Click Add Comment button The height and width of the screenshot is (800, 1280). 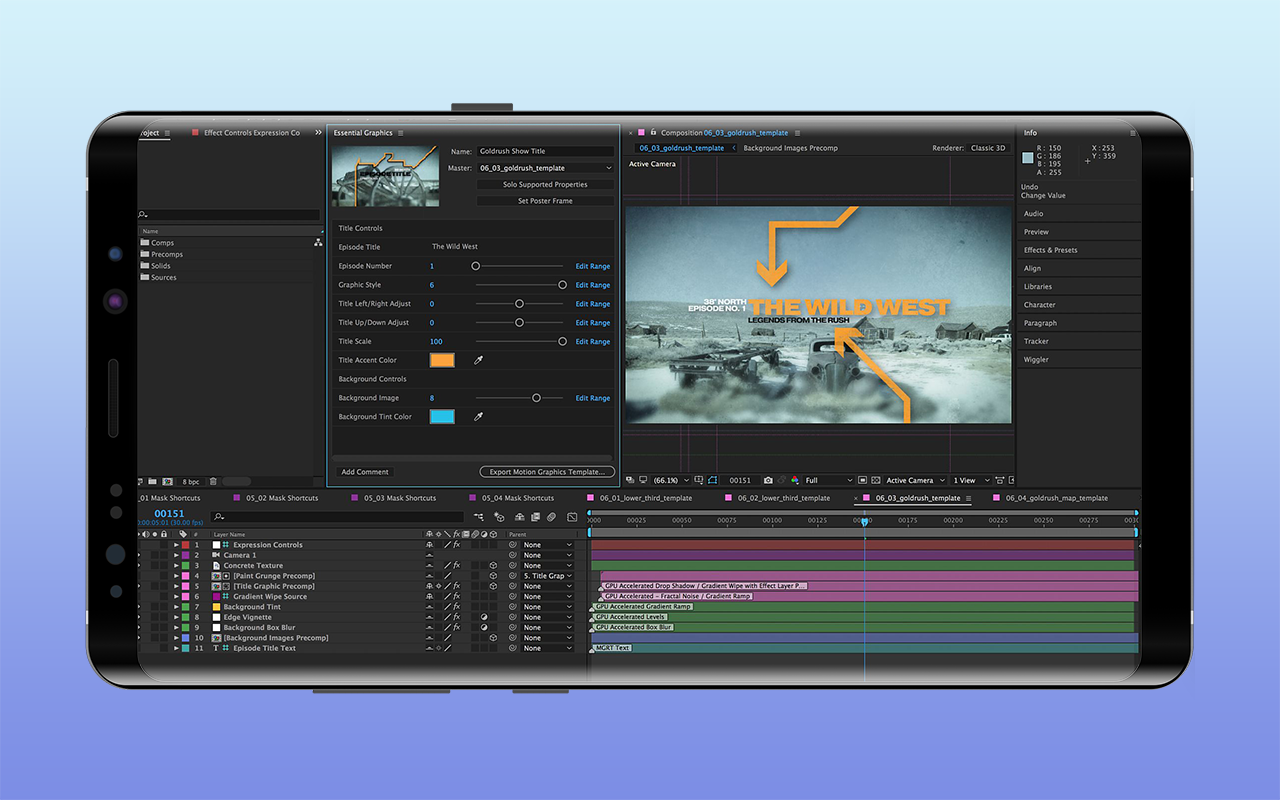(x=365, y=472)
